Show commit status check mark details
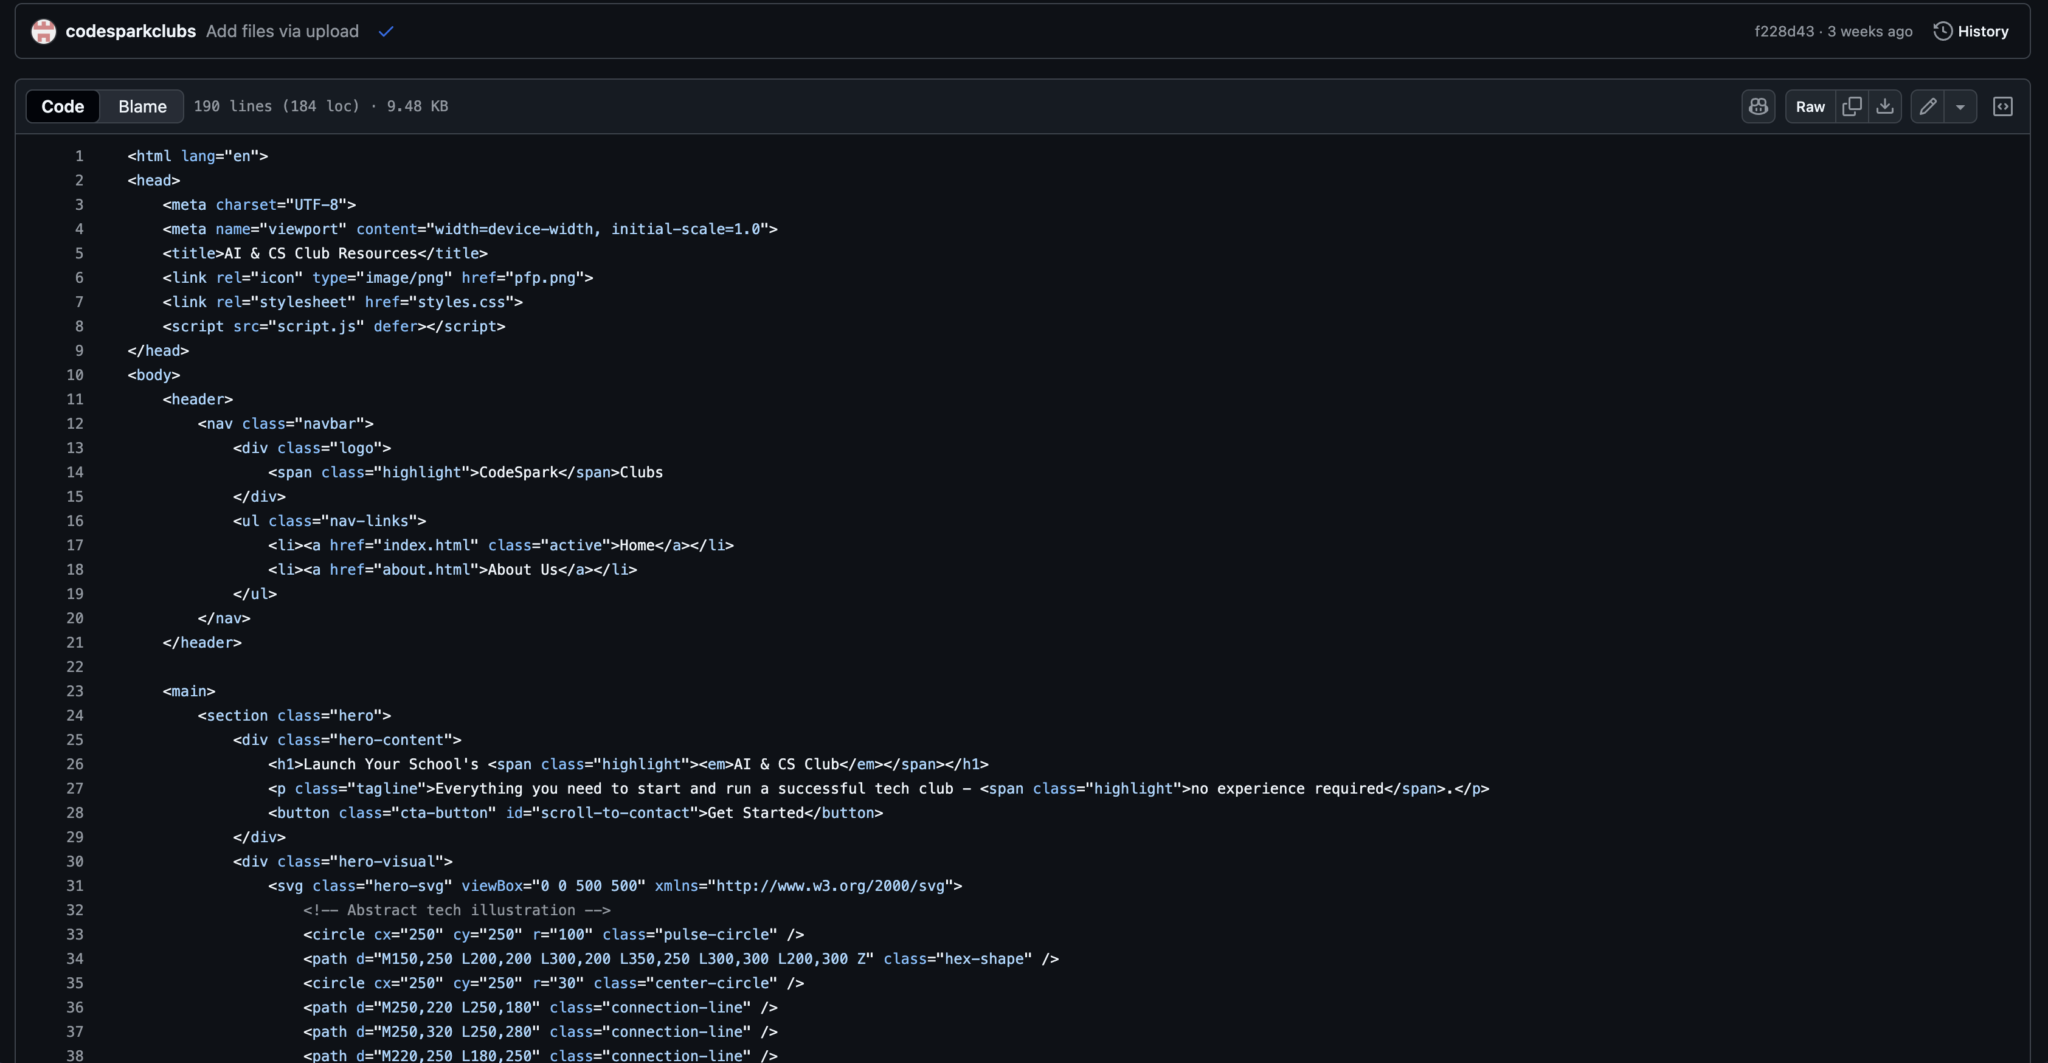 (x=386, y=32)
